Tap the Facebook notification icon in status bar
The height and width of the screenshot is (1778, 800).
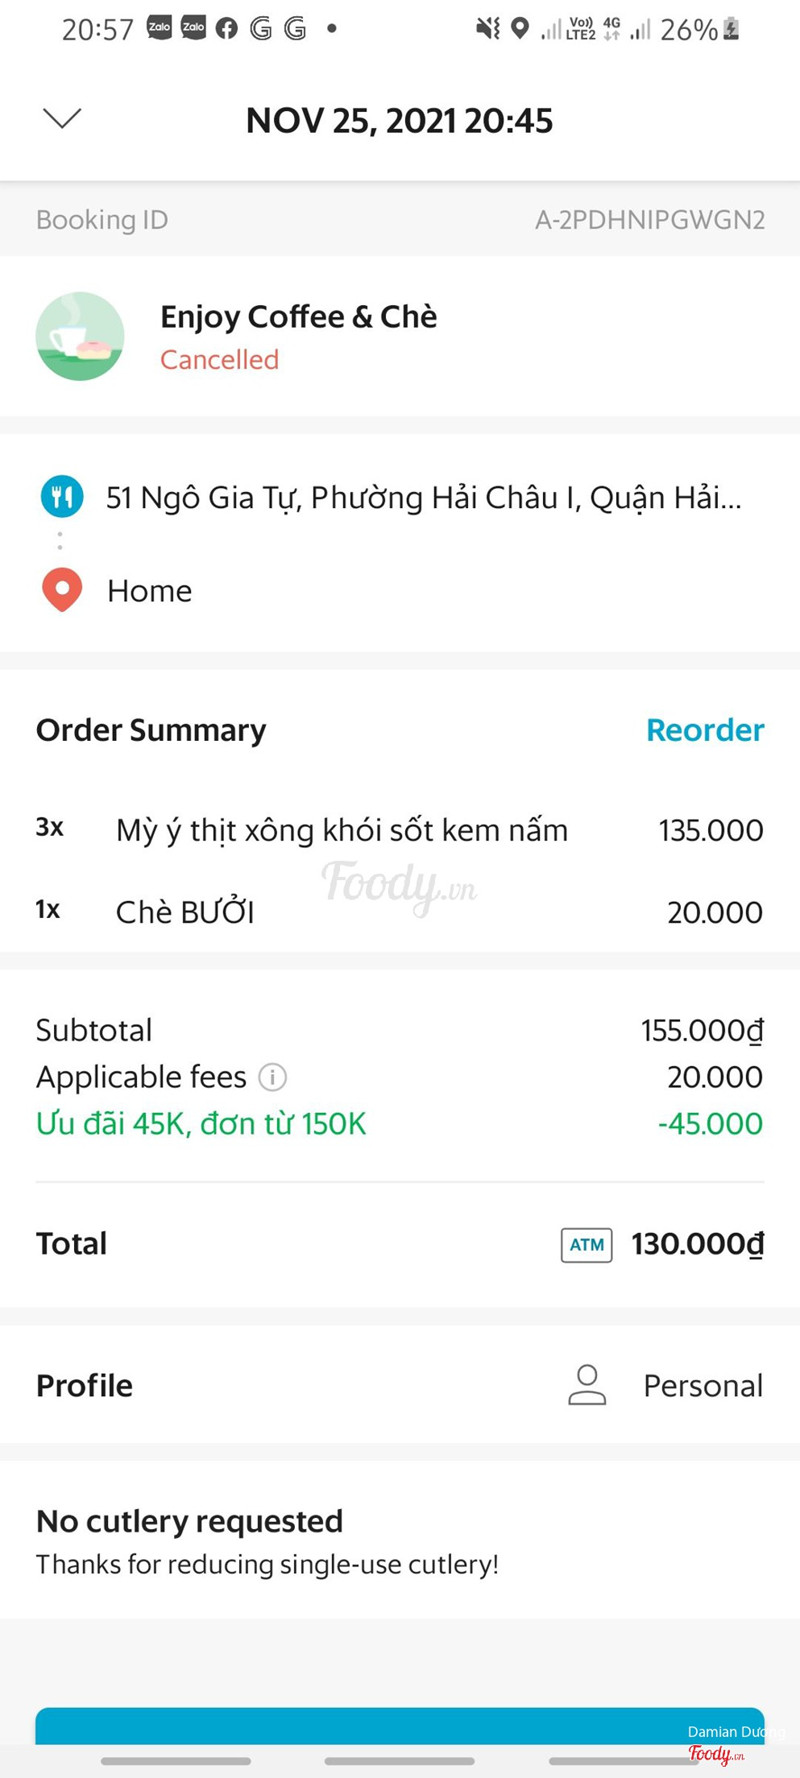click(x=227, y=29)
